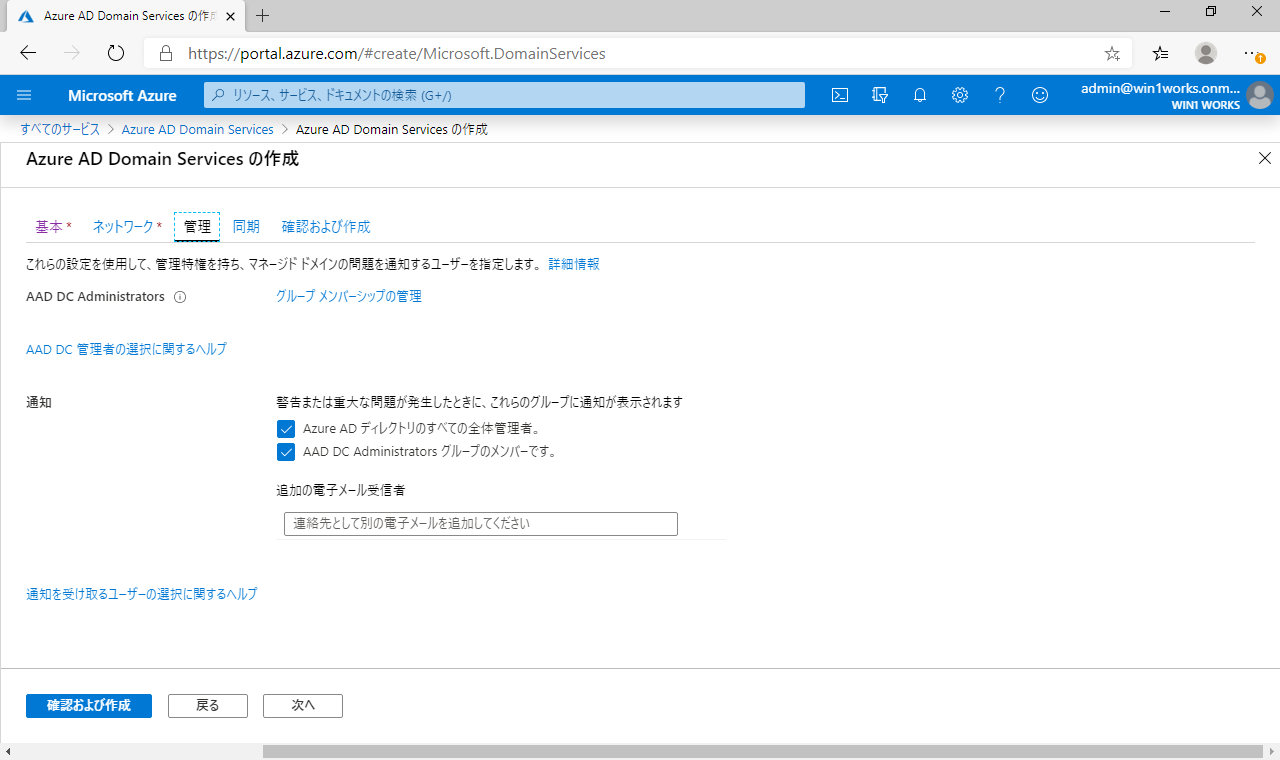This screenshot has height=760, width=1280.
Task: Click the 次へ button
Action: pyautogui.click(x=303, y=705)
